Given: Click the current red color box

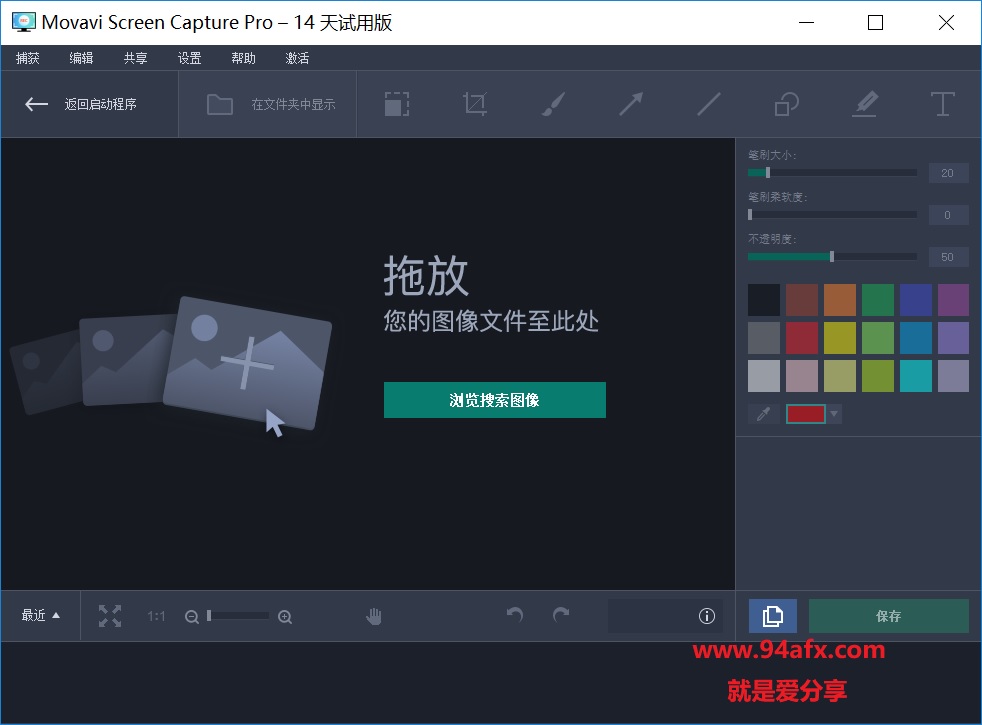Looking at the screenshot, I should (x=805, y=414).
